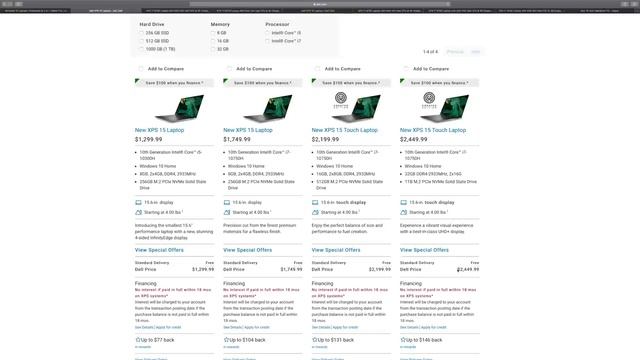Click touch display icon on $2,449.99 laptop
Image resolution: width=640 pixels, height=360 pixels.
[x=403, y=202]
